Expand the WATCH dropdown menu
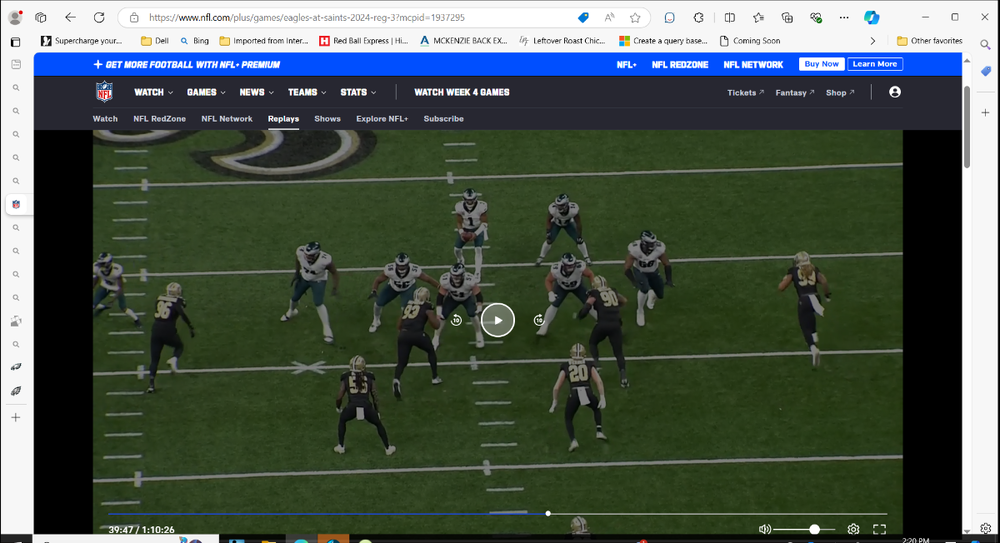 tap(153, 92)
